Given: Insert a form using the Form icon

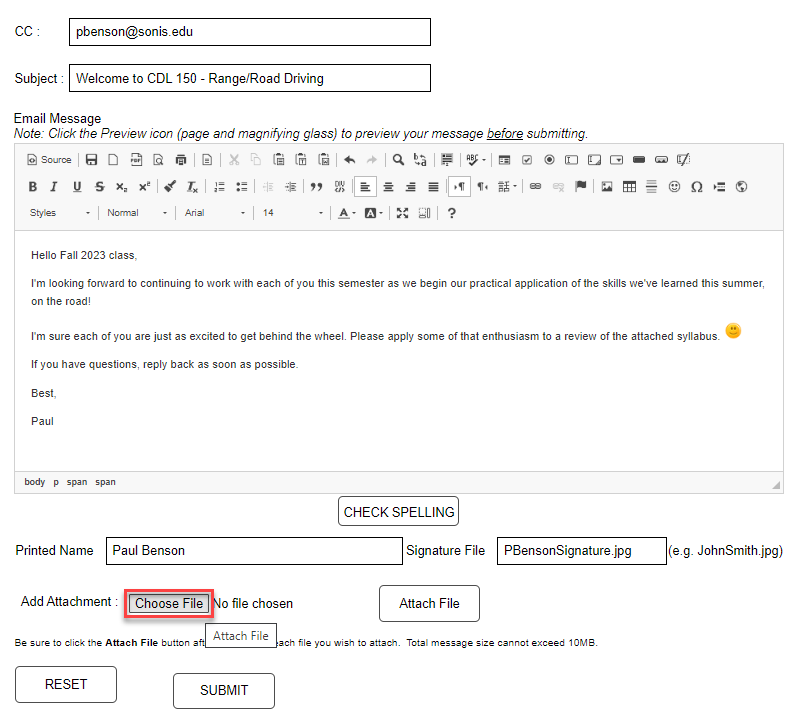Looking at the screenshot, I should pyautogui.click(x=504, y=160).
